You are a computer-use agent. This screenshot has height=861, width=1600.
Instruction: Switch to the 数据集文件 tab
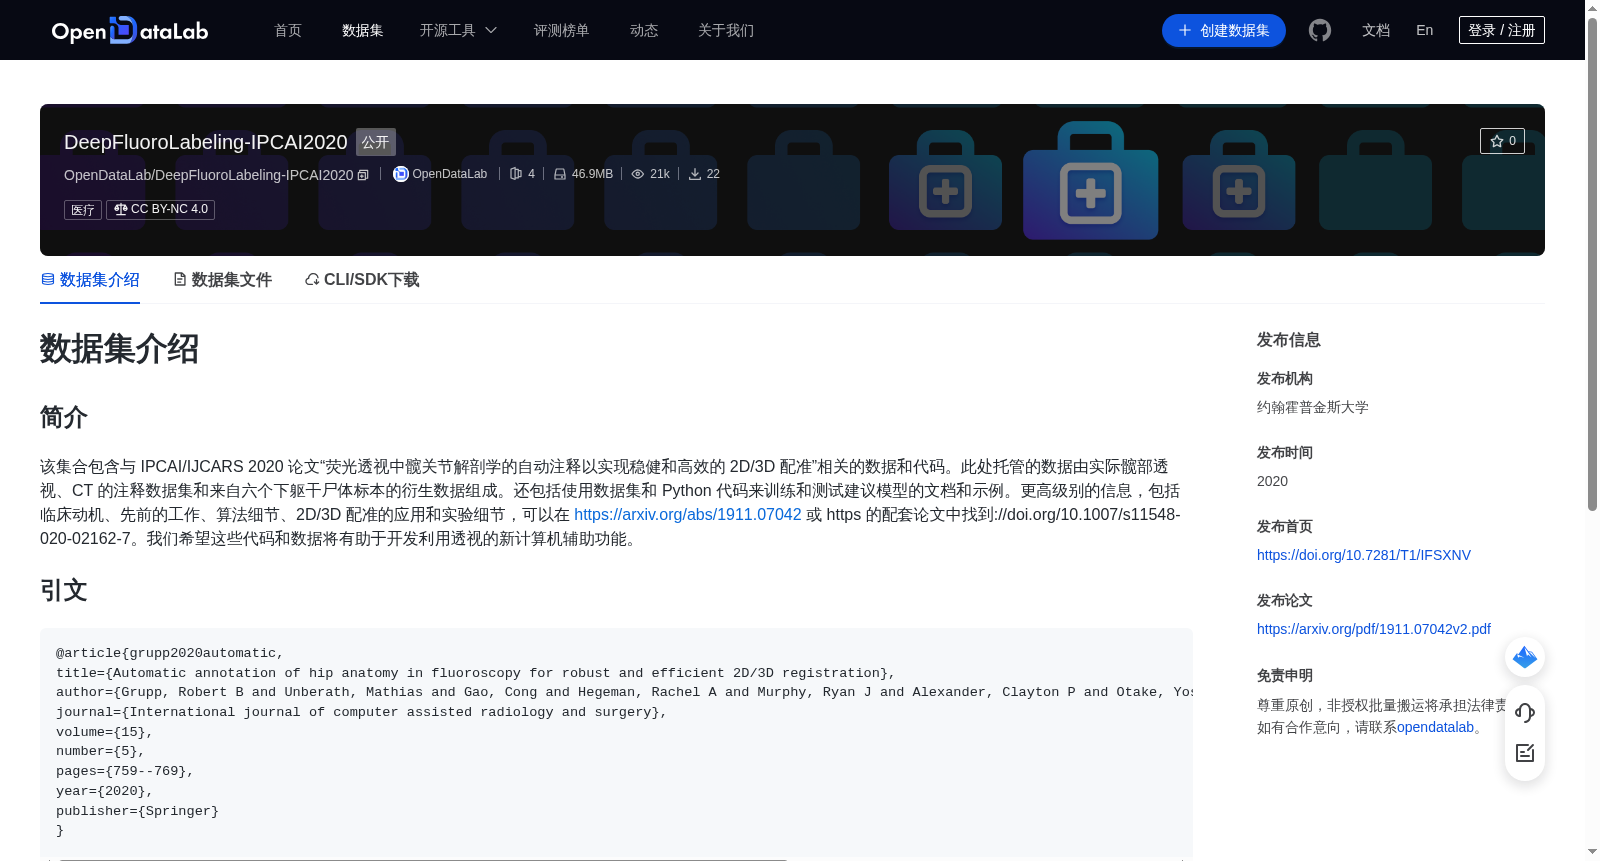tap(222, 280)
